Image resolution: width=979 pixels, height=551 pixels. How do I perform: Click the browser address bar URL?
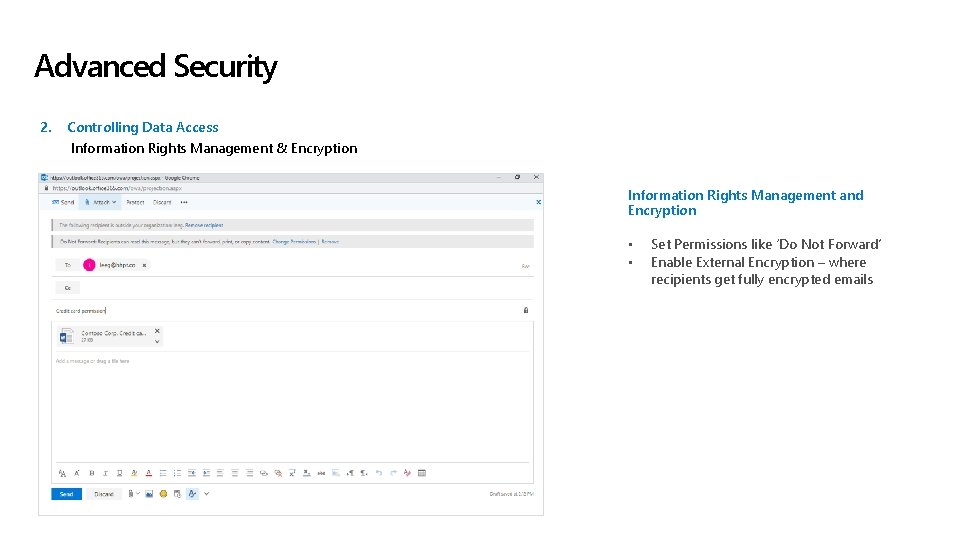click(x=117, y=188)
